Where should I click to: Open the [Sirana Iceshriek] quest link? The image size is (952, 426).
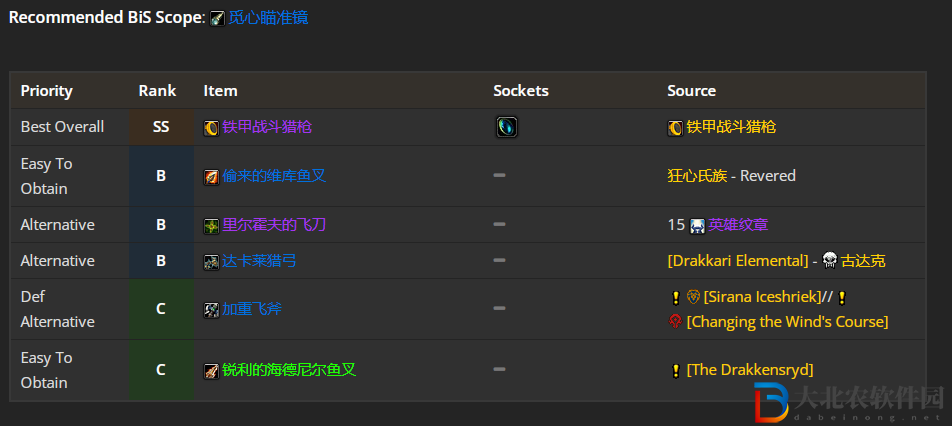[762, 297]
